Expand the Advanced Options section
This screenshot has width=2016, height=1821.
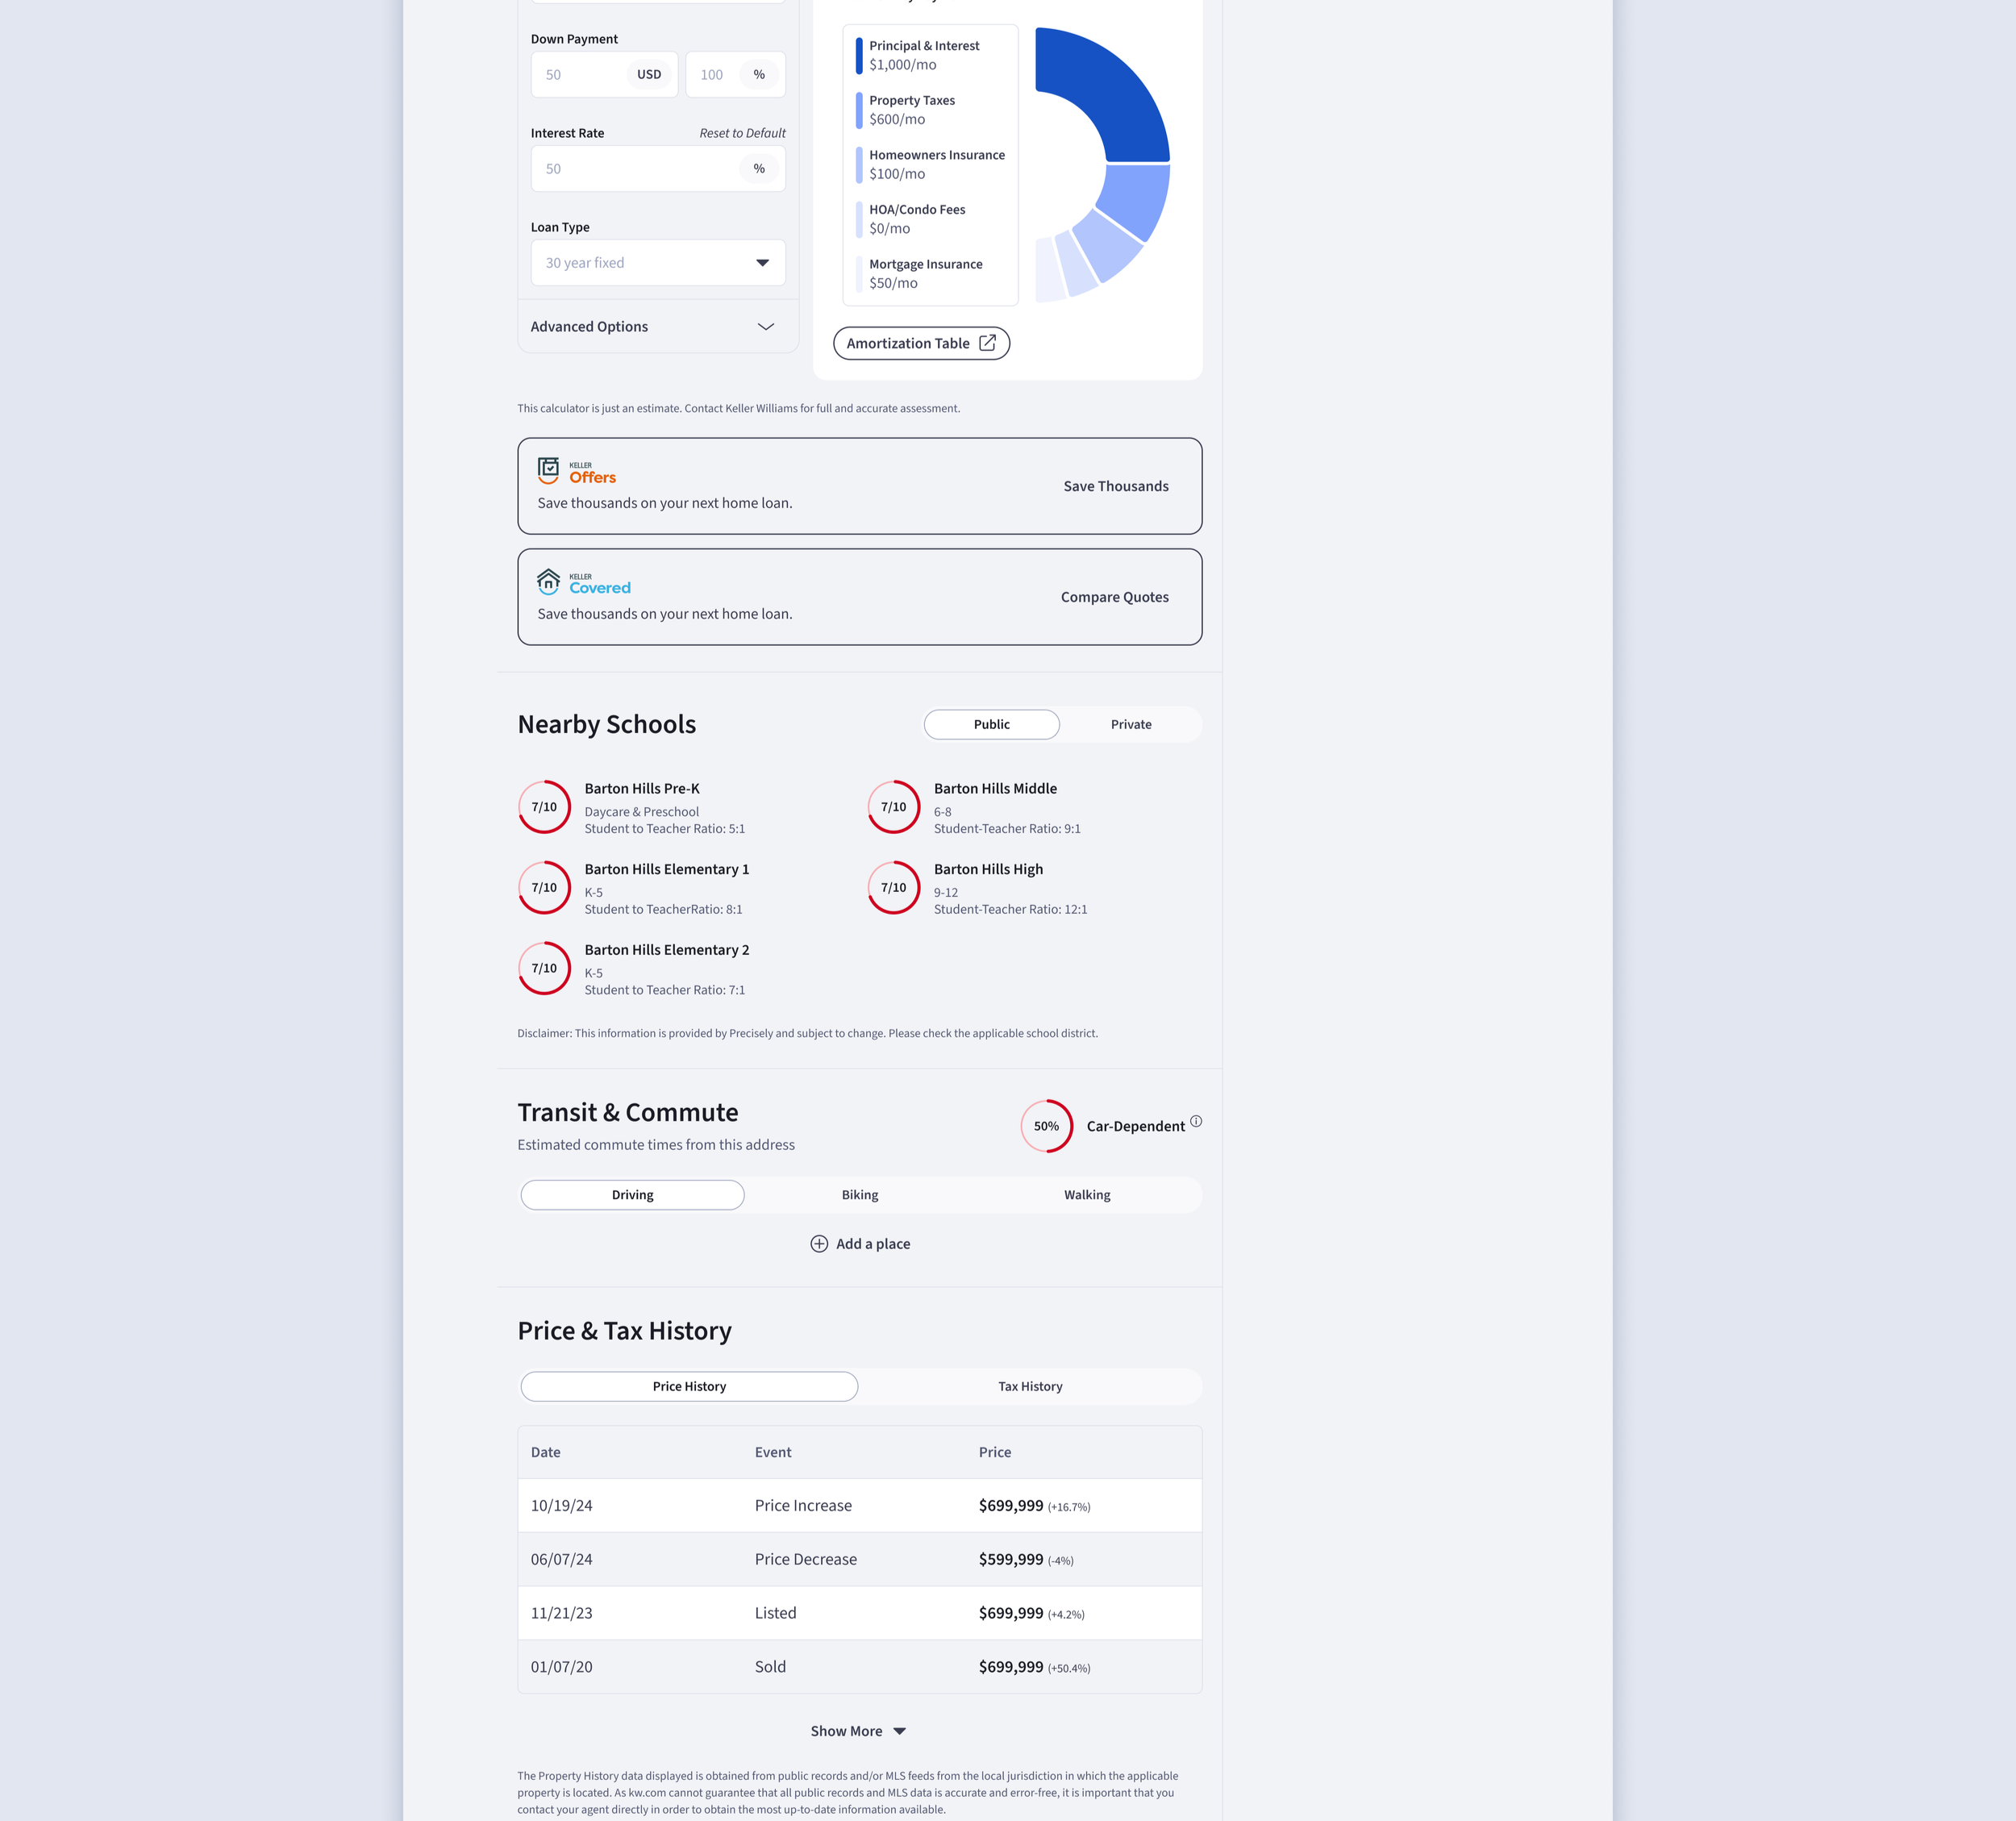pos(658,327)
